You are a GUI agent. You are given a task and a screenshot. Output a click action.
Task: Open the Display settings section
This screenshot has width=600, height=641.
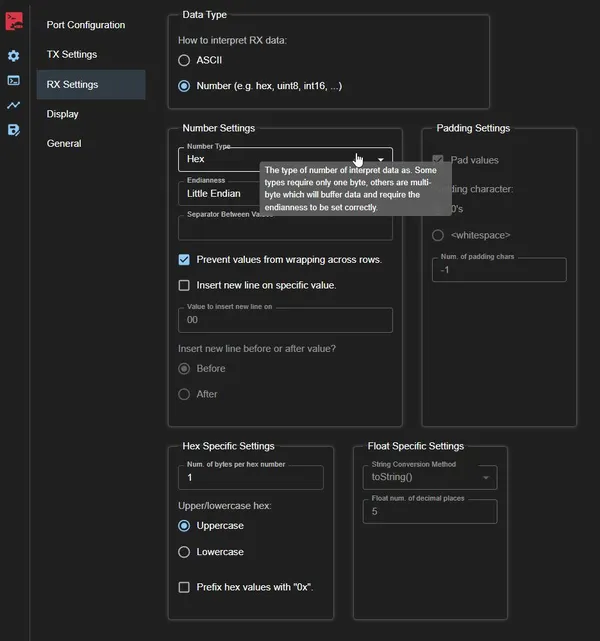tap(62, 114)
